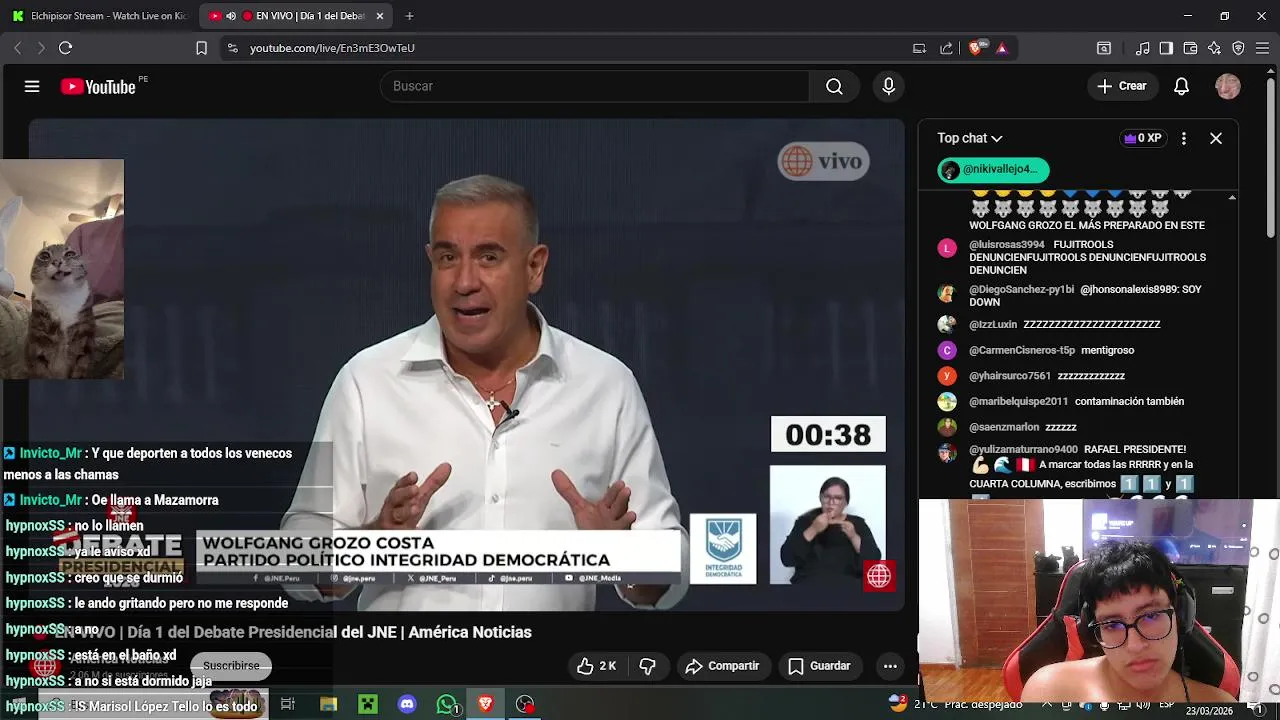Like the video with thumbs up

click(x=597, y=666)
